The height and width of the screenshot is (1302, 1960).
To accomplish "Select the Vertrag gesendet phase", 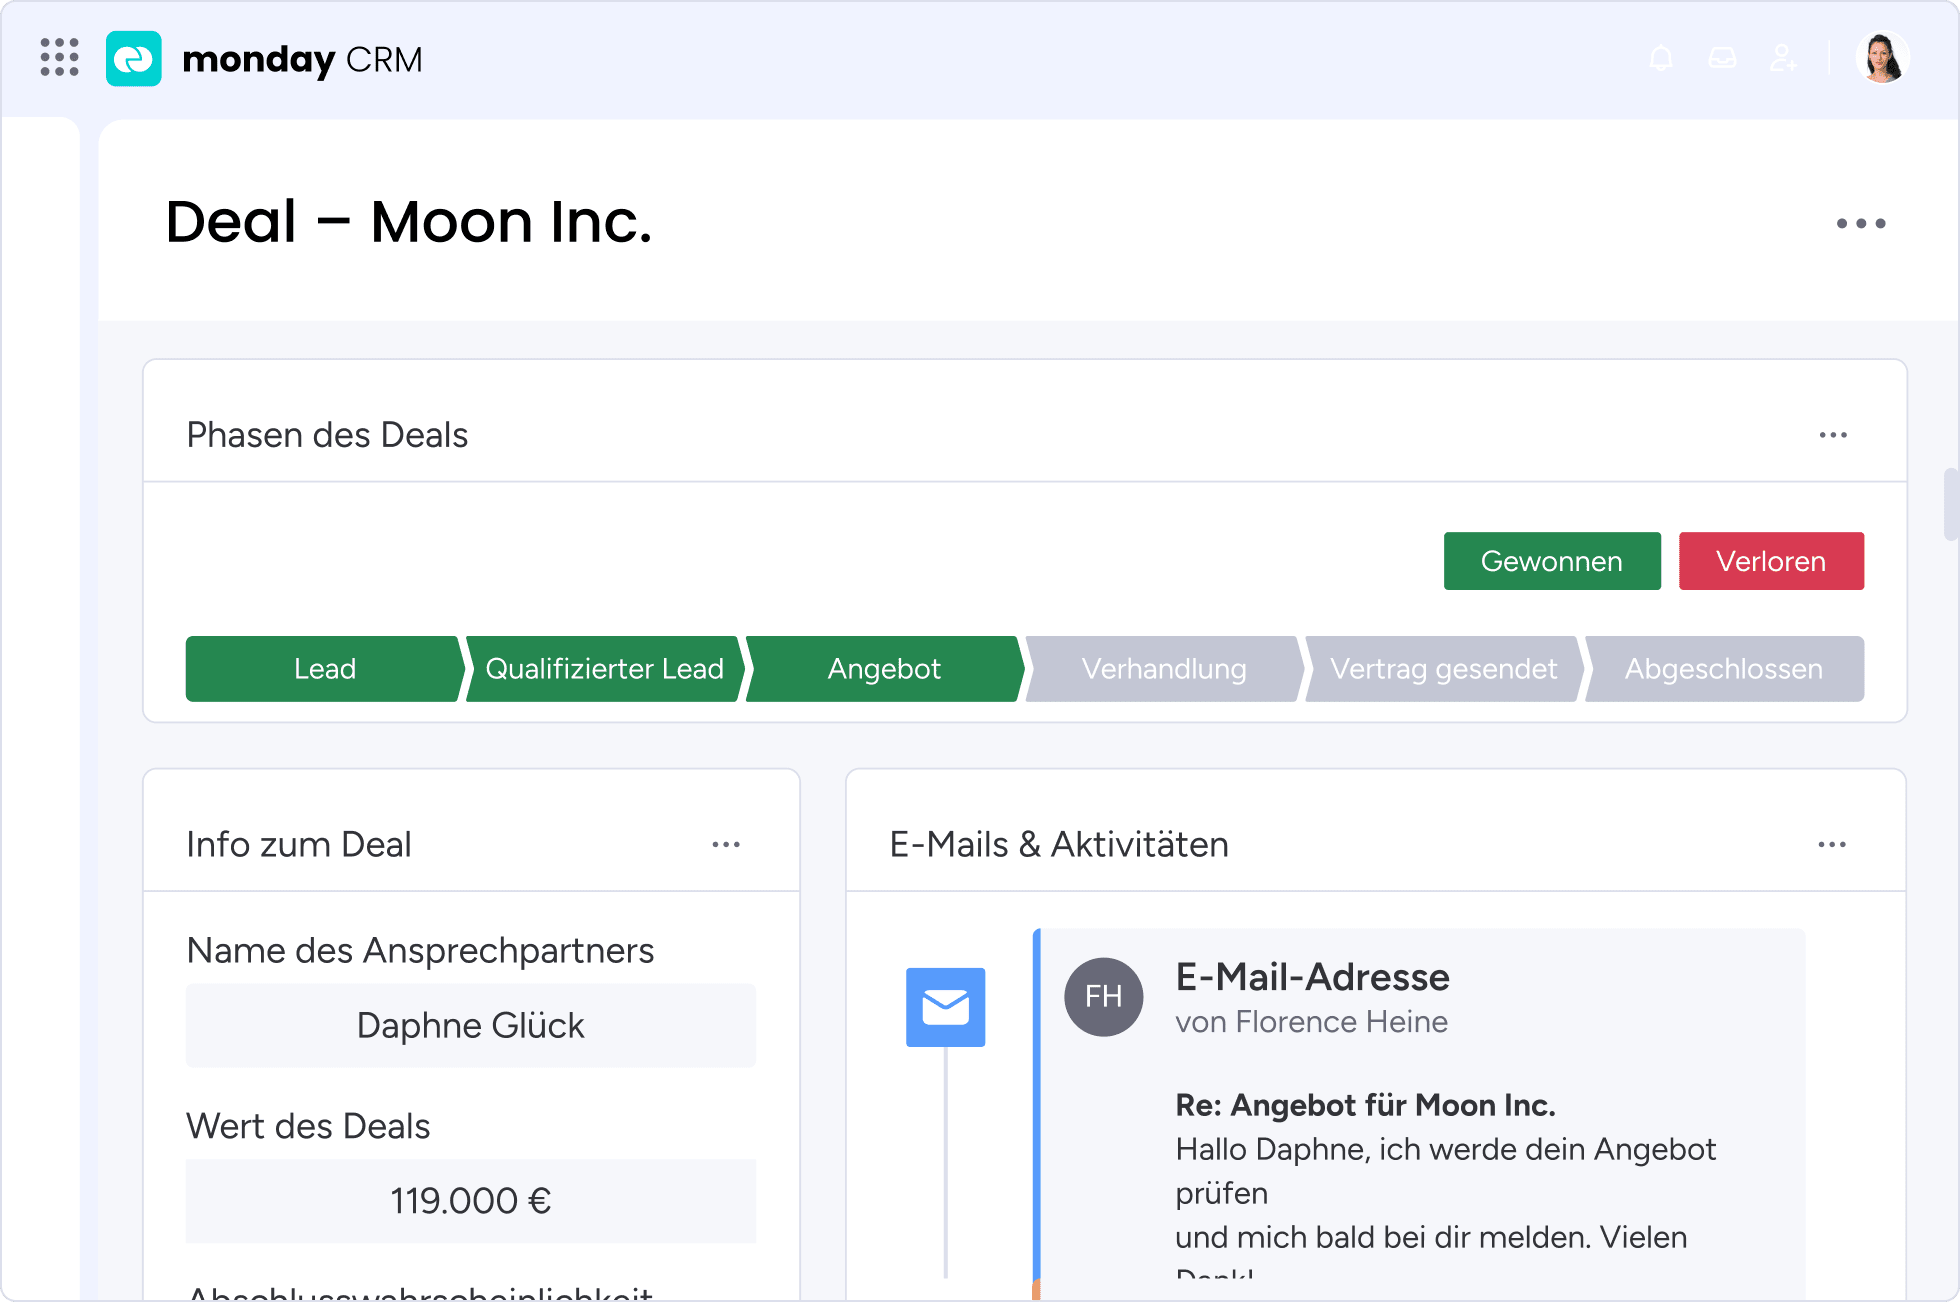I will click(x=1444, y=669).
